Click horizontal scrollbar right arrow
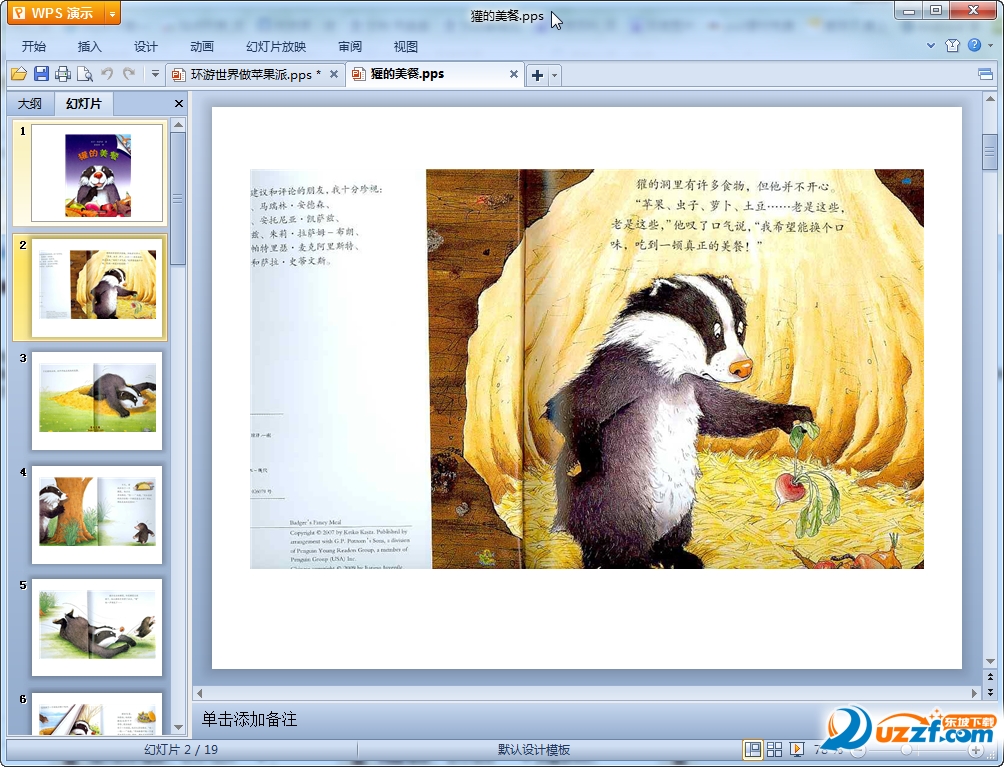 (974, 693)
